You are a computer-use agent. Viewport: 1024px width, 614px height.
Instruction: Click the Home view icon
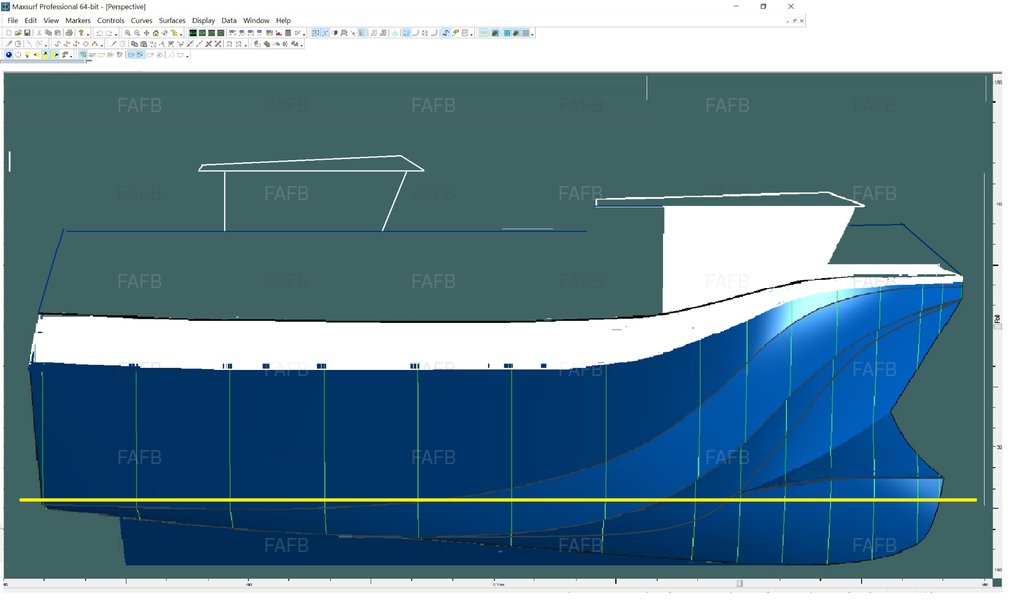156,33
